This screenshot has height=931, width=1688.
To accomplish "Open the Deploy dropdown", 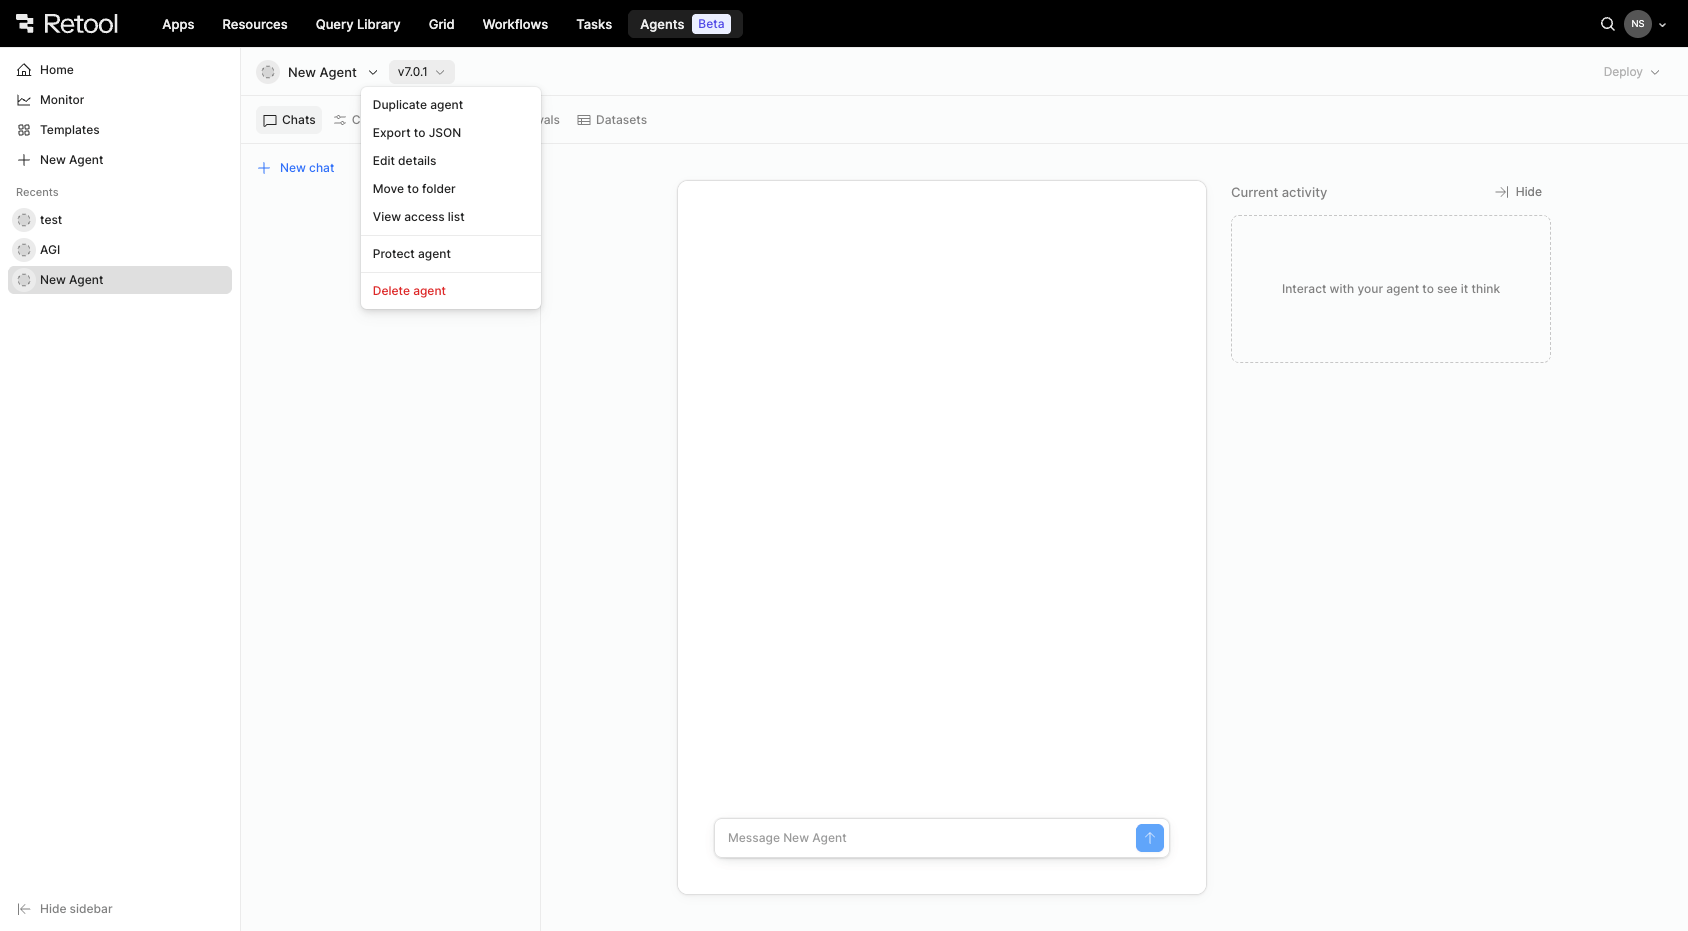I will point(1630,72).
